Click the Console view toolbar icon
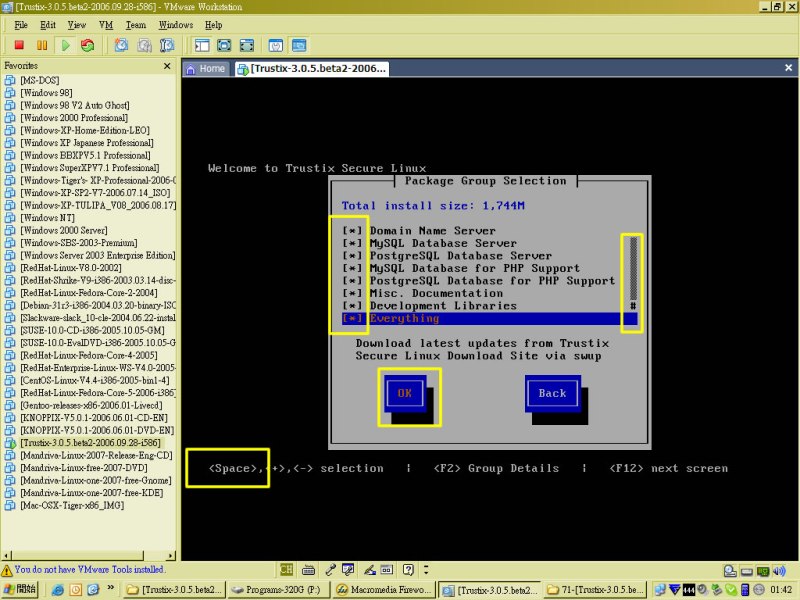This screenshot has width=800, height=600. [299, 45]
